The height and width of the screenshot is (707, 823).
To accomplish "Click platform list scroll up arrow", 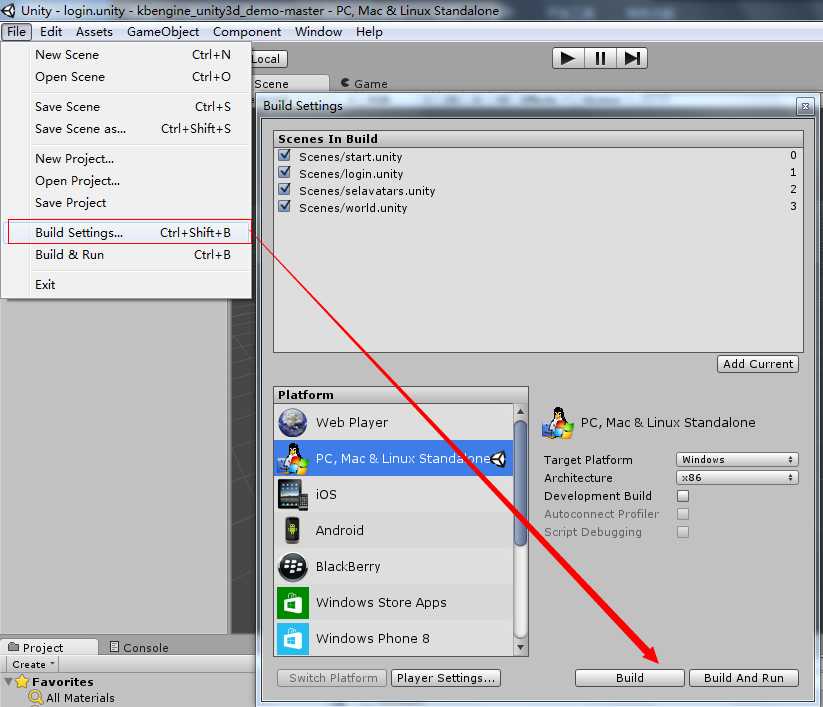I will (x=520, y=411).
